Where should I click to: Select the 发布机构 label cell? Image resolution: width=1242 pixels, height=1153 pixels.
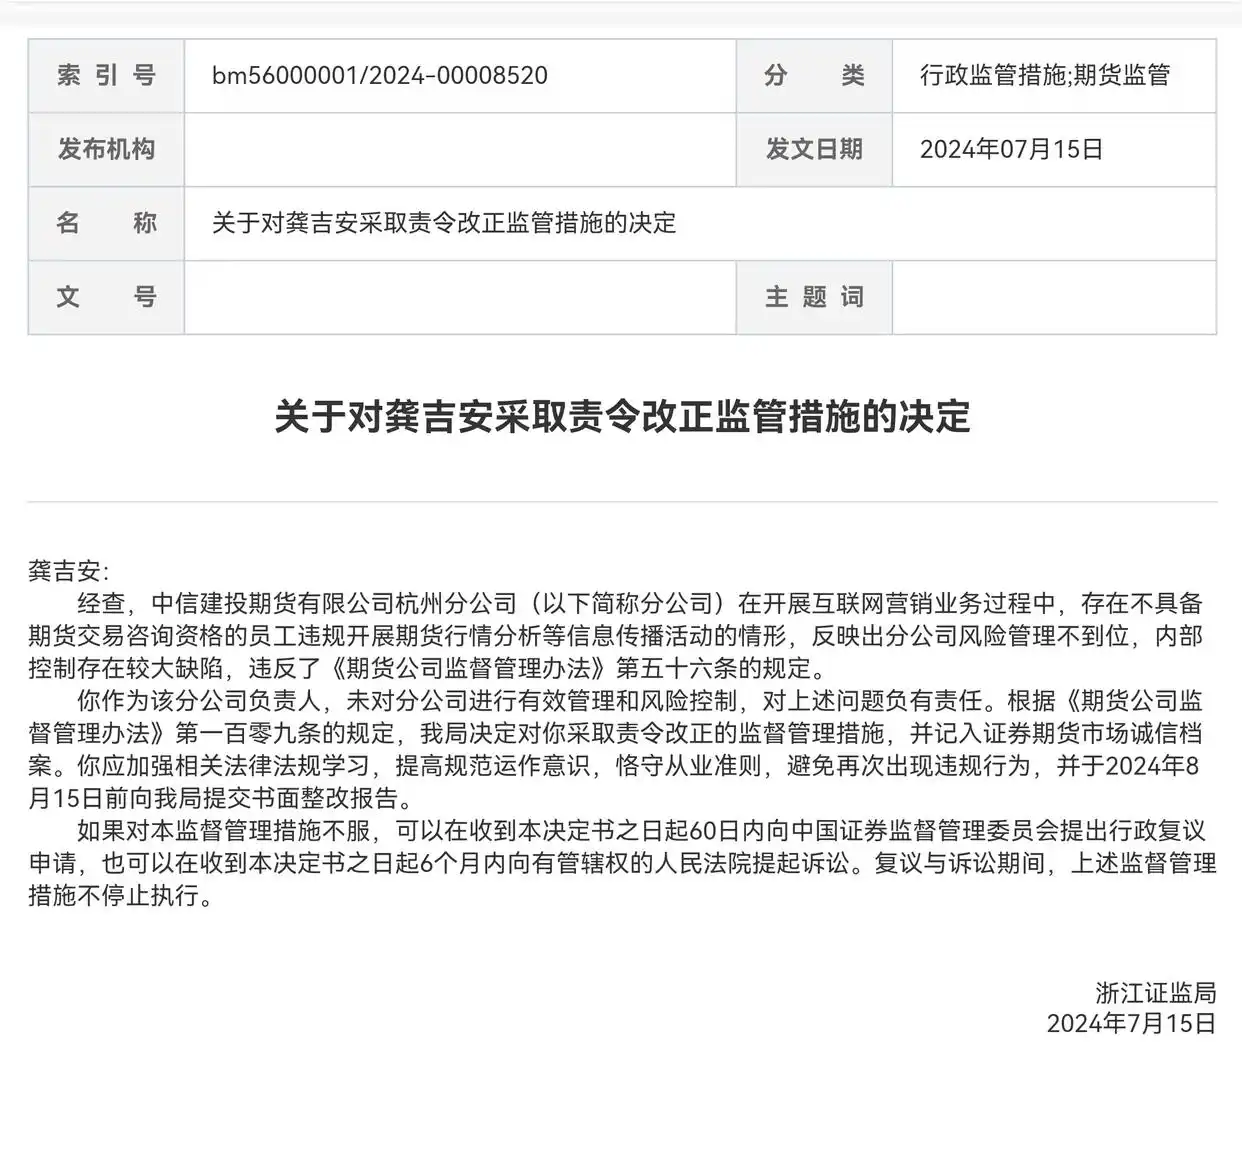pos(105,149)
